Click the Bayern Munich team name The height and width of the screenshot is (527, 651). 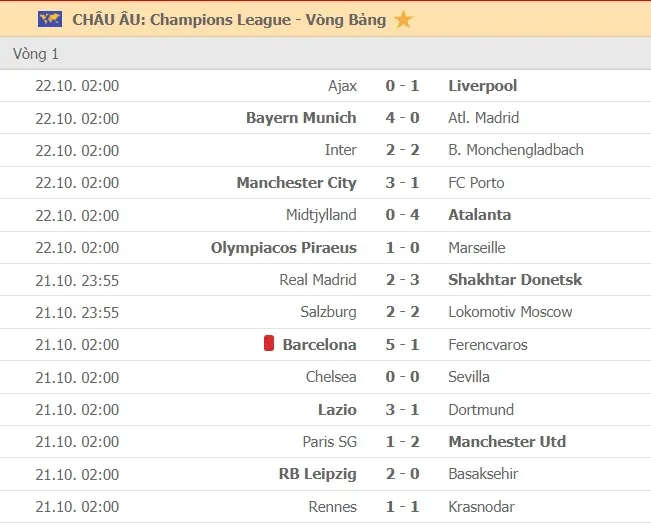click(301, 118)
